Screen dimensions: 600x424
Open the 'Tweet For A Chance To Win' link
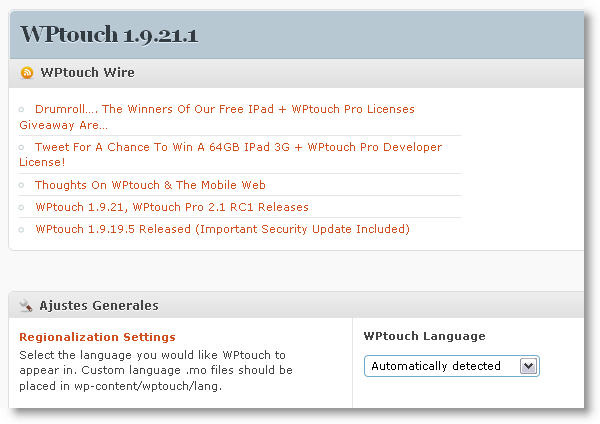tap(238, 147)
